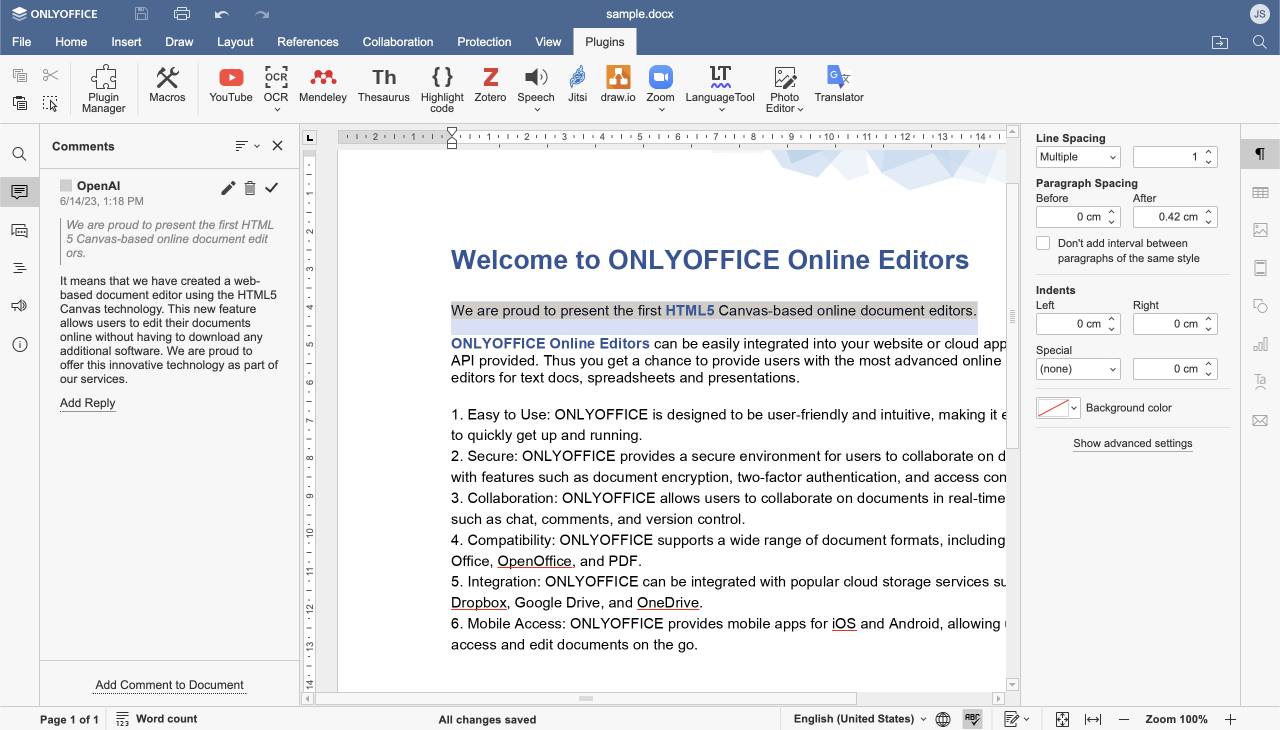Open comment sort options dropdown
Screen dimensions: 1280x730
[247, 146]
